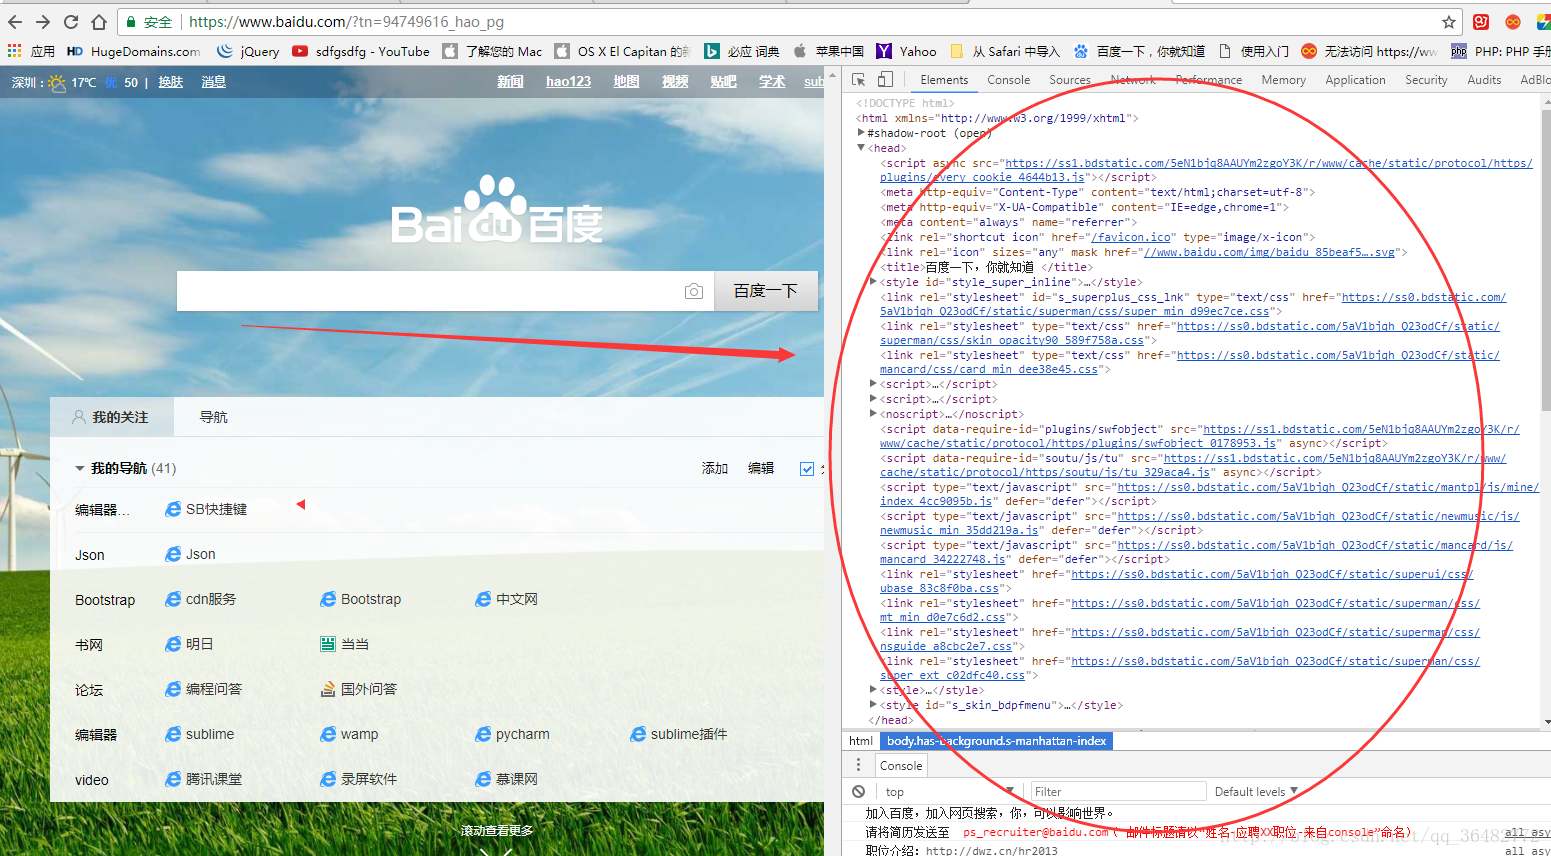Viewport: 1551px width, 856px height.
Task: Click the browser address bar
Action: 790,22
